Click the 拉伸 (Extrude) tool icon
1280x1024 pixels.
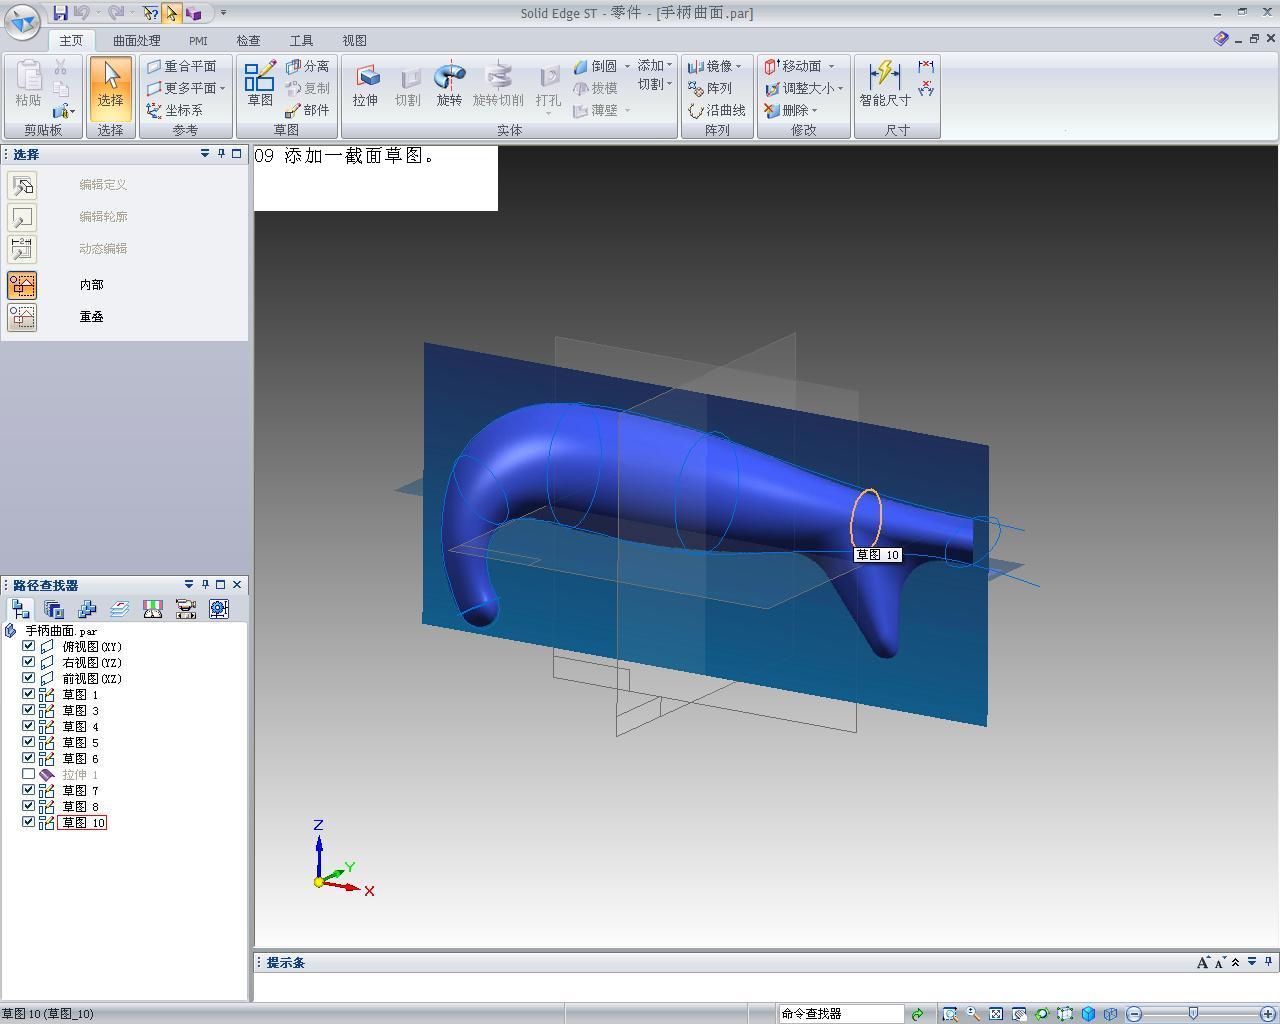[365, 85]
